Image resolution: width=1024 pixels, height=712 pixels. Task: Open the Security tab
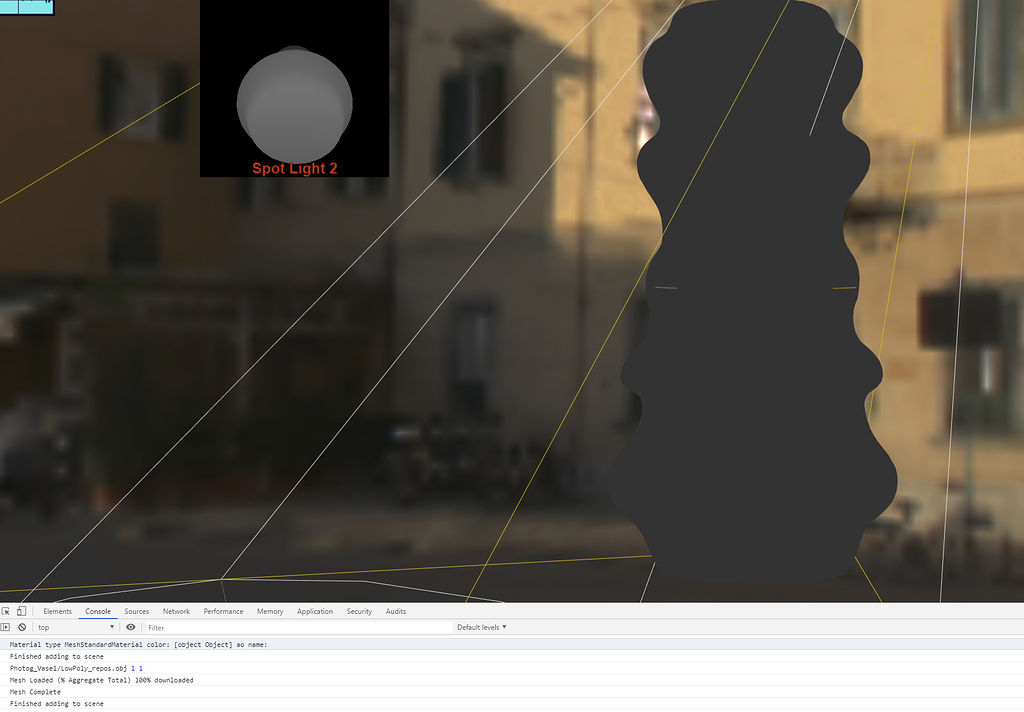(359, 610)
